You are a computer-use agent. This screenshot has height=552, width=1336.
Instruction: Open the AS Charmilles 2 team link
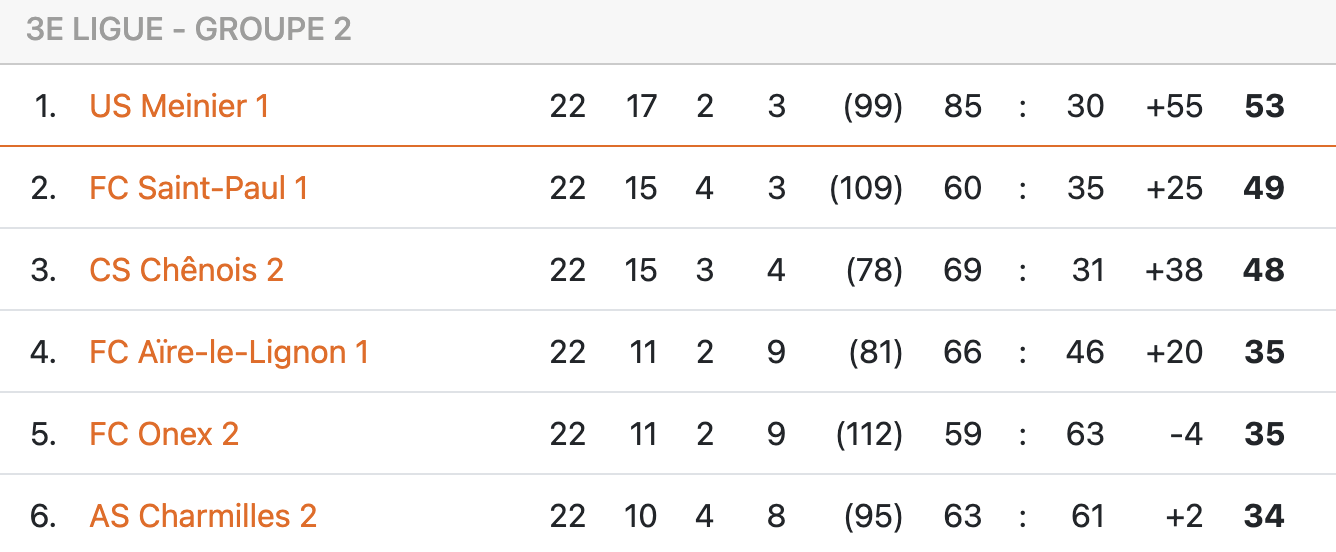(x=203, y=516)
